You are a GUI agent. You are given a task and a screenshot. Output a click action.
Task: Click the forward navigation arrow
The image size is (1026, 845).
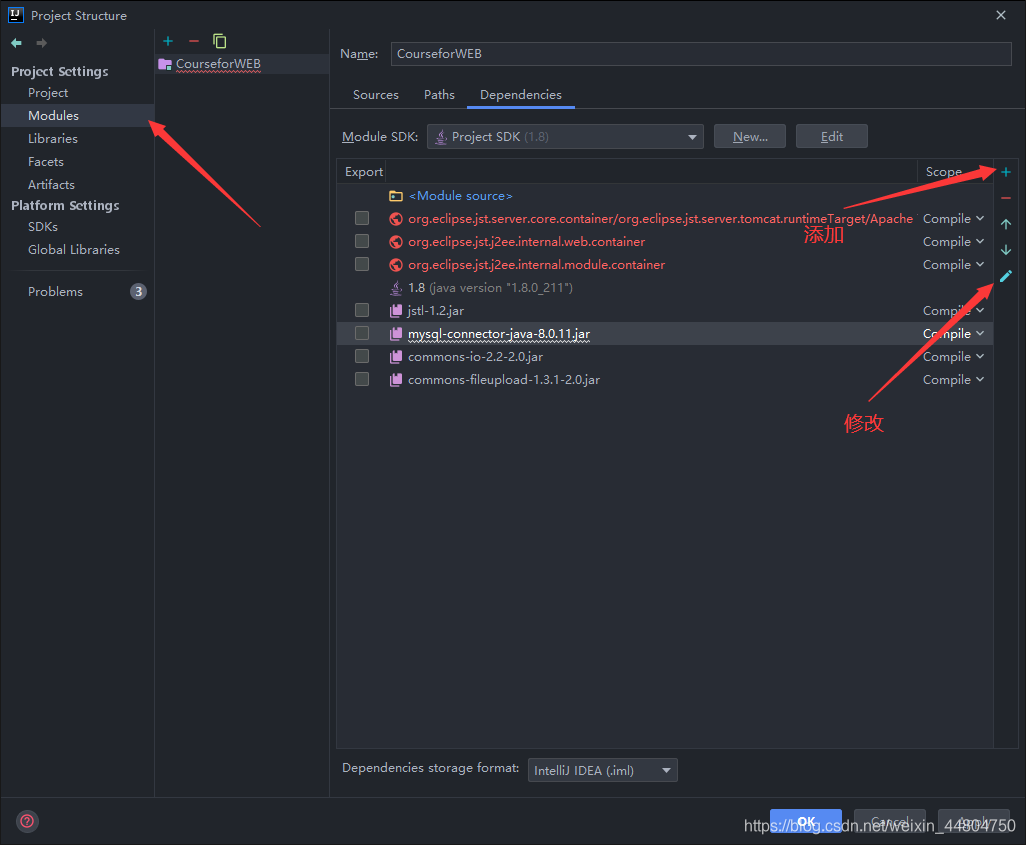pyautogui.click(x=41, y=43)
